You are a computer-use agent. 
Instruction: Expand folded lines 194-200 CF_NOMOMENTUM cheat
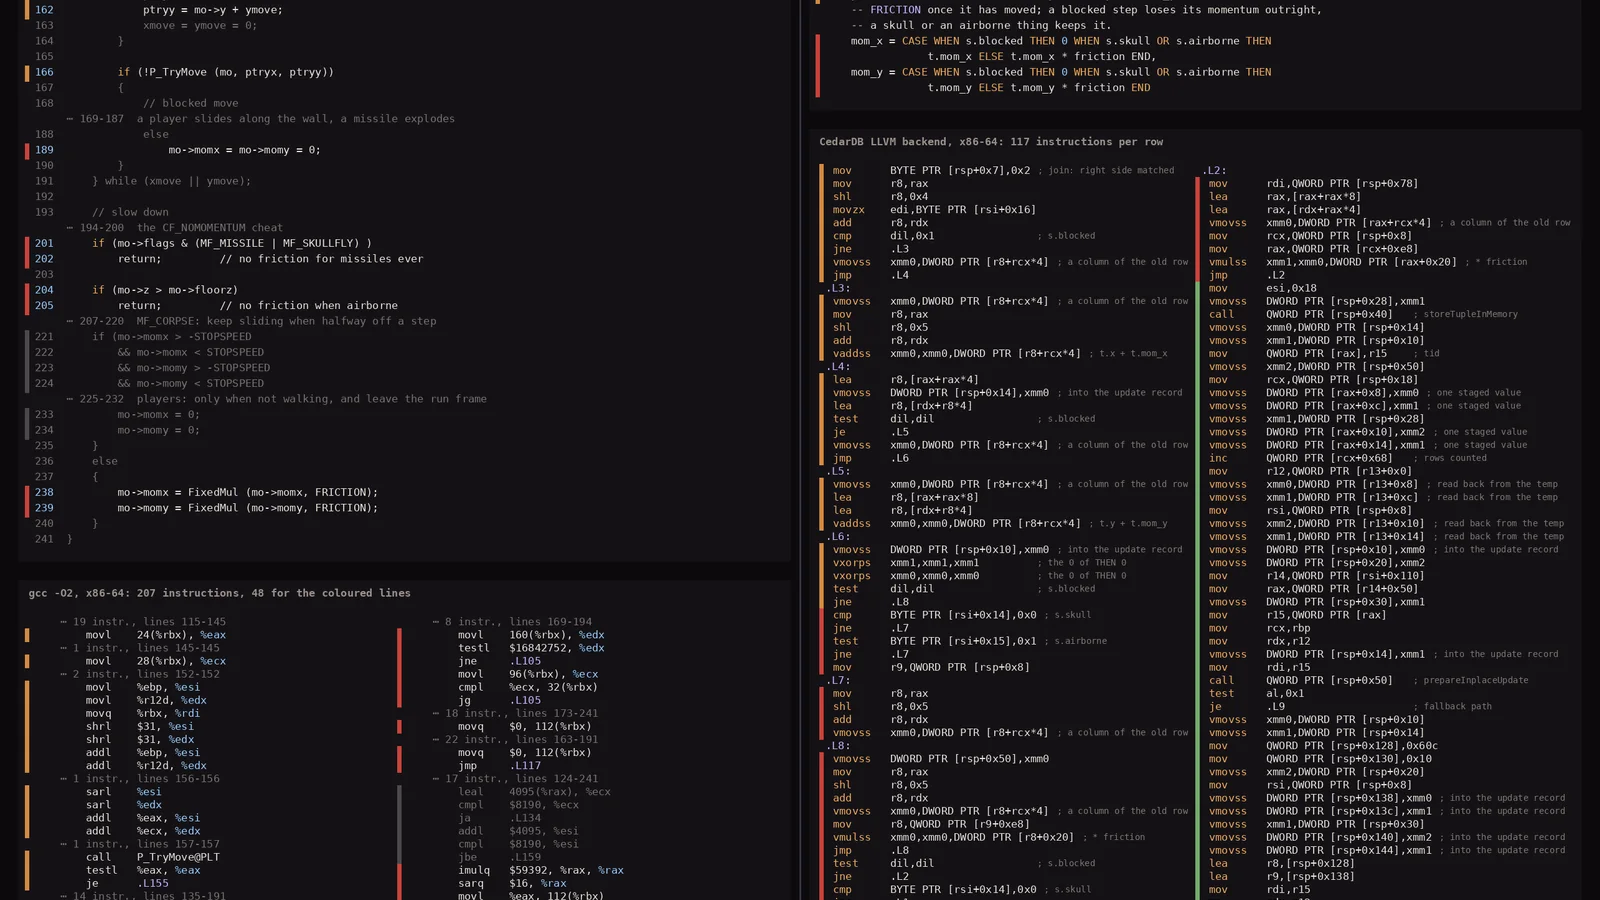tap(175, 228)
